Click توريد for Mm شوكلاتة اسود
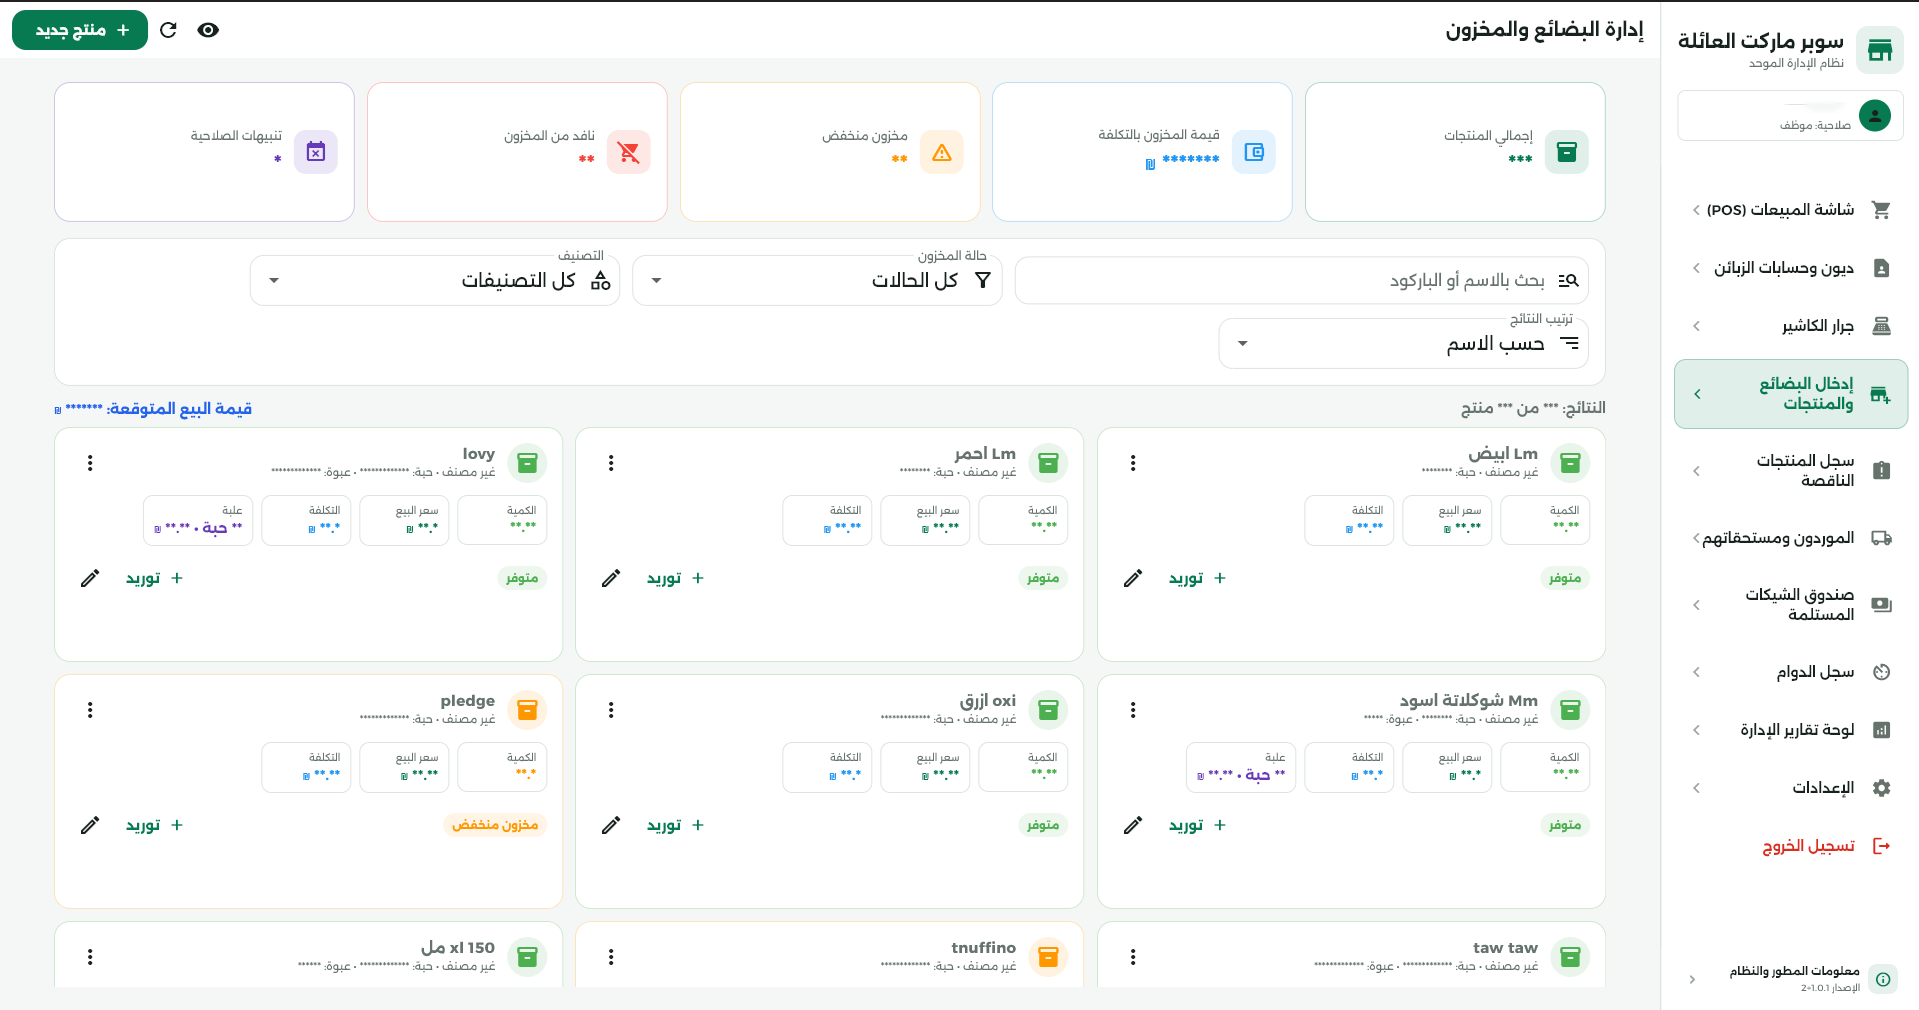This screenshot has height=1010, width=1919. point(1198,825)
